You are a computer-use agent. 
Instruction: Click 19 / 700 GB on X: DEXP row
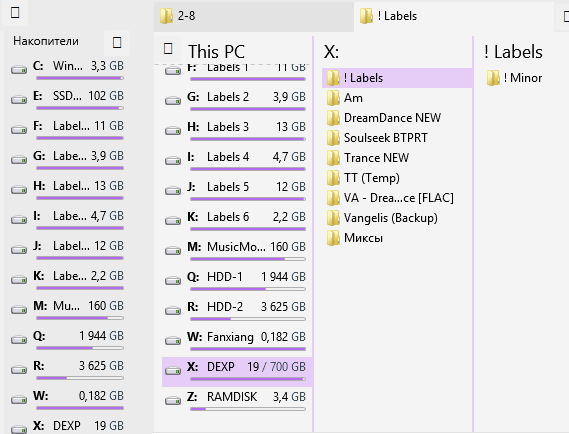(277, 367)
